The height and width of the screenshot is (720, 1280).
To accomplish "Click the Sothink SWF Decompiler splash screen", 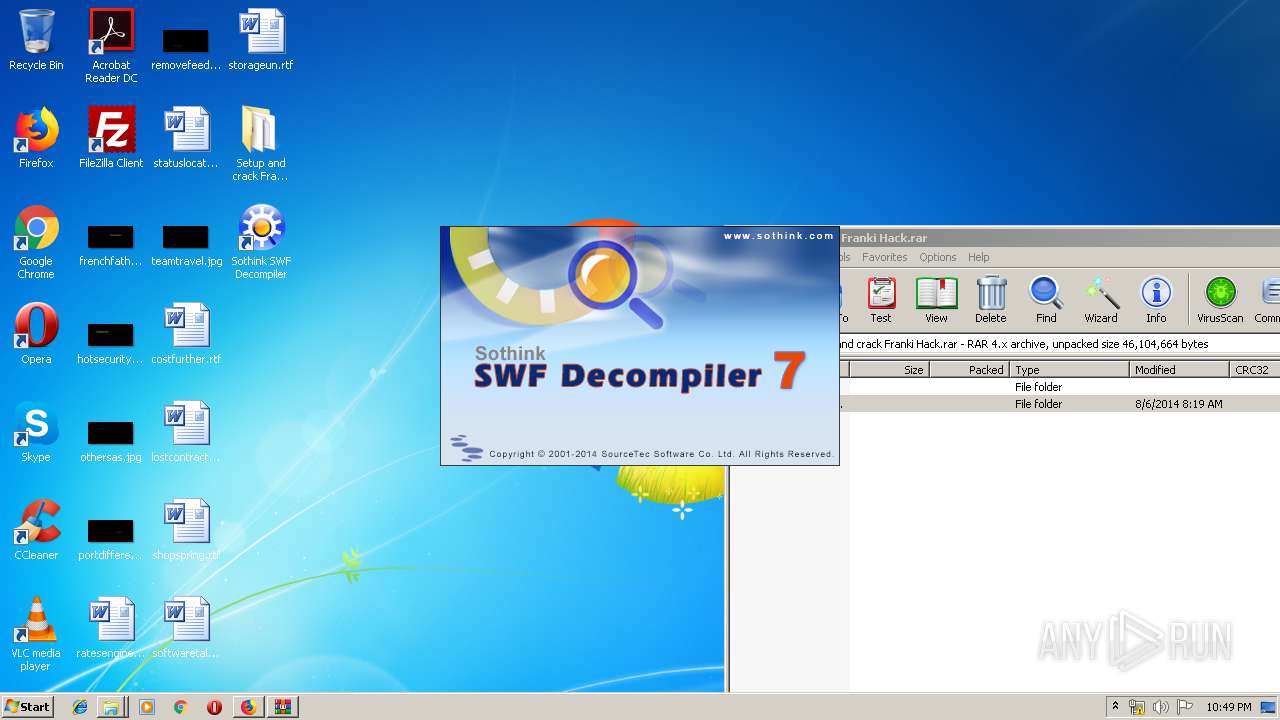I will pyautogui.click(x=640, y=346).
